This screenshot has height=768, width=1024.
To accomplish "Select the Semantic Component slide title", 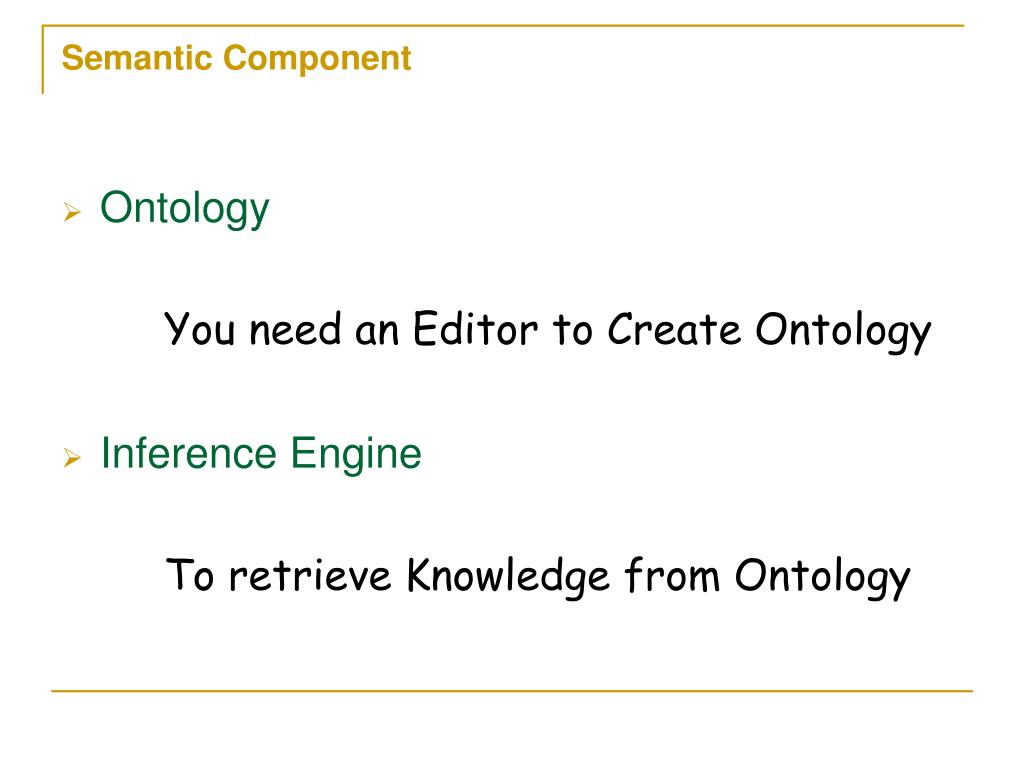I will pyautogui.click(x=236, y=57).
